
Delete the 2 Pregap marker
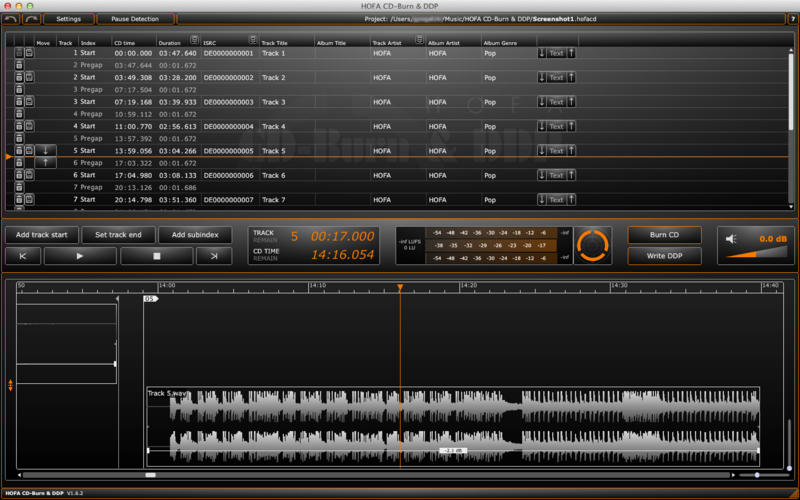tap(19, 65)
